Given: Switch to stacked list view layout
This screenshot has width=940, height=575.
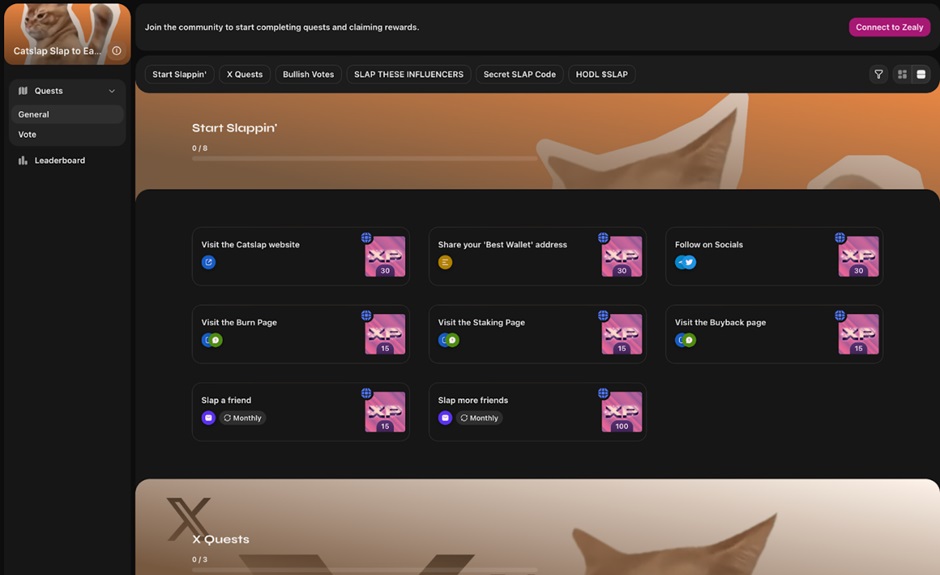Looking at the screenshot, I should coord(921,74).
